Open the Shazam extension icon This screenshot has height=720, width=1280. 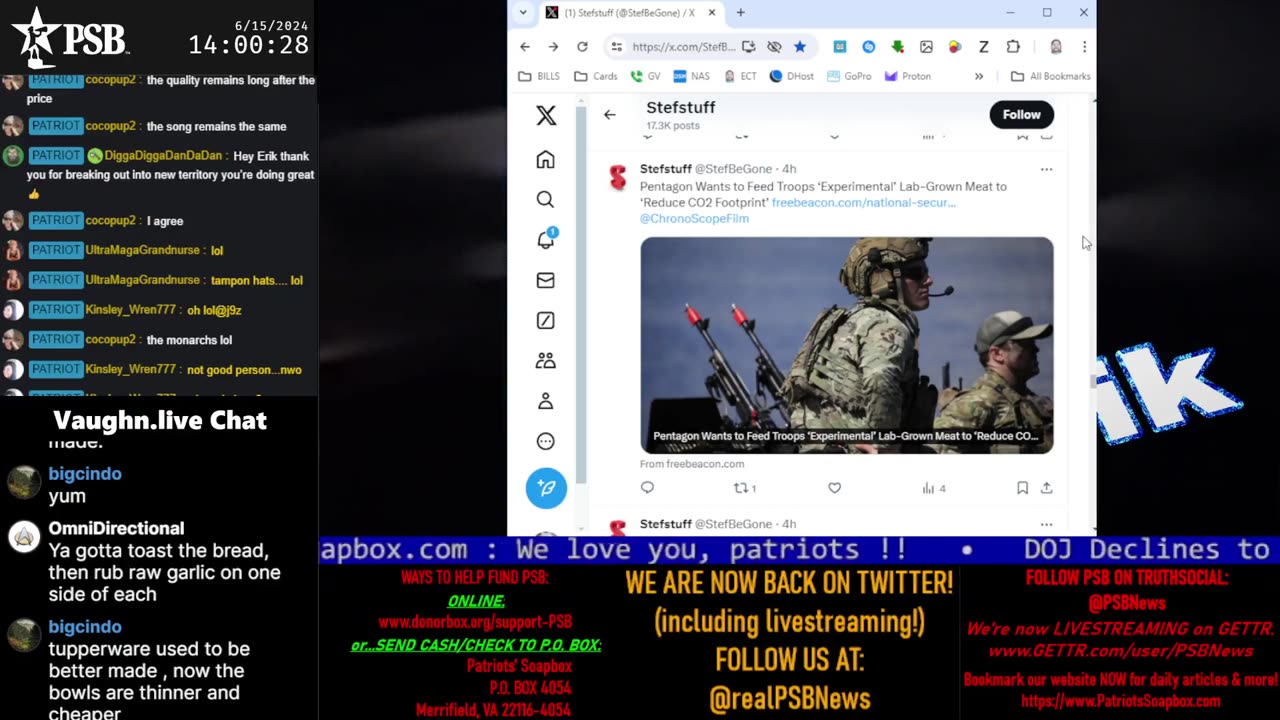869,47
